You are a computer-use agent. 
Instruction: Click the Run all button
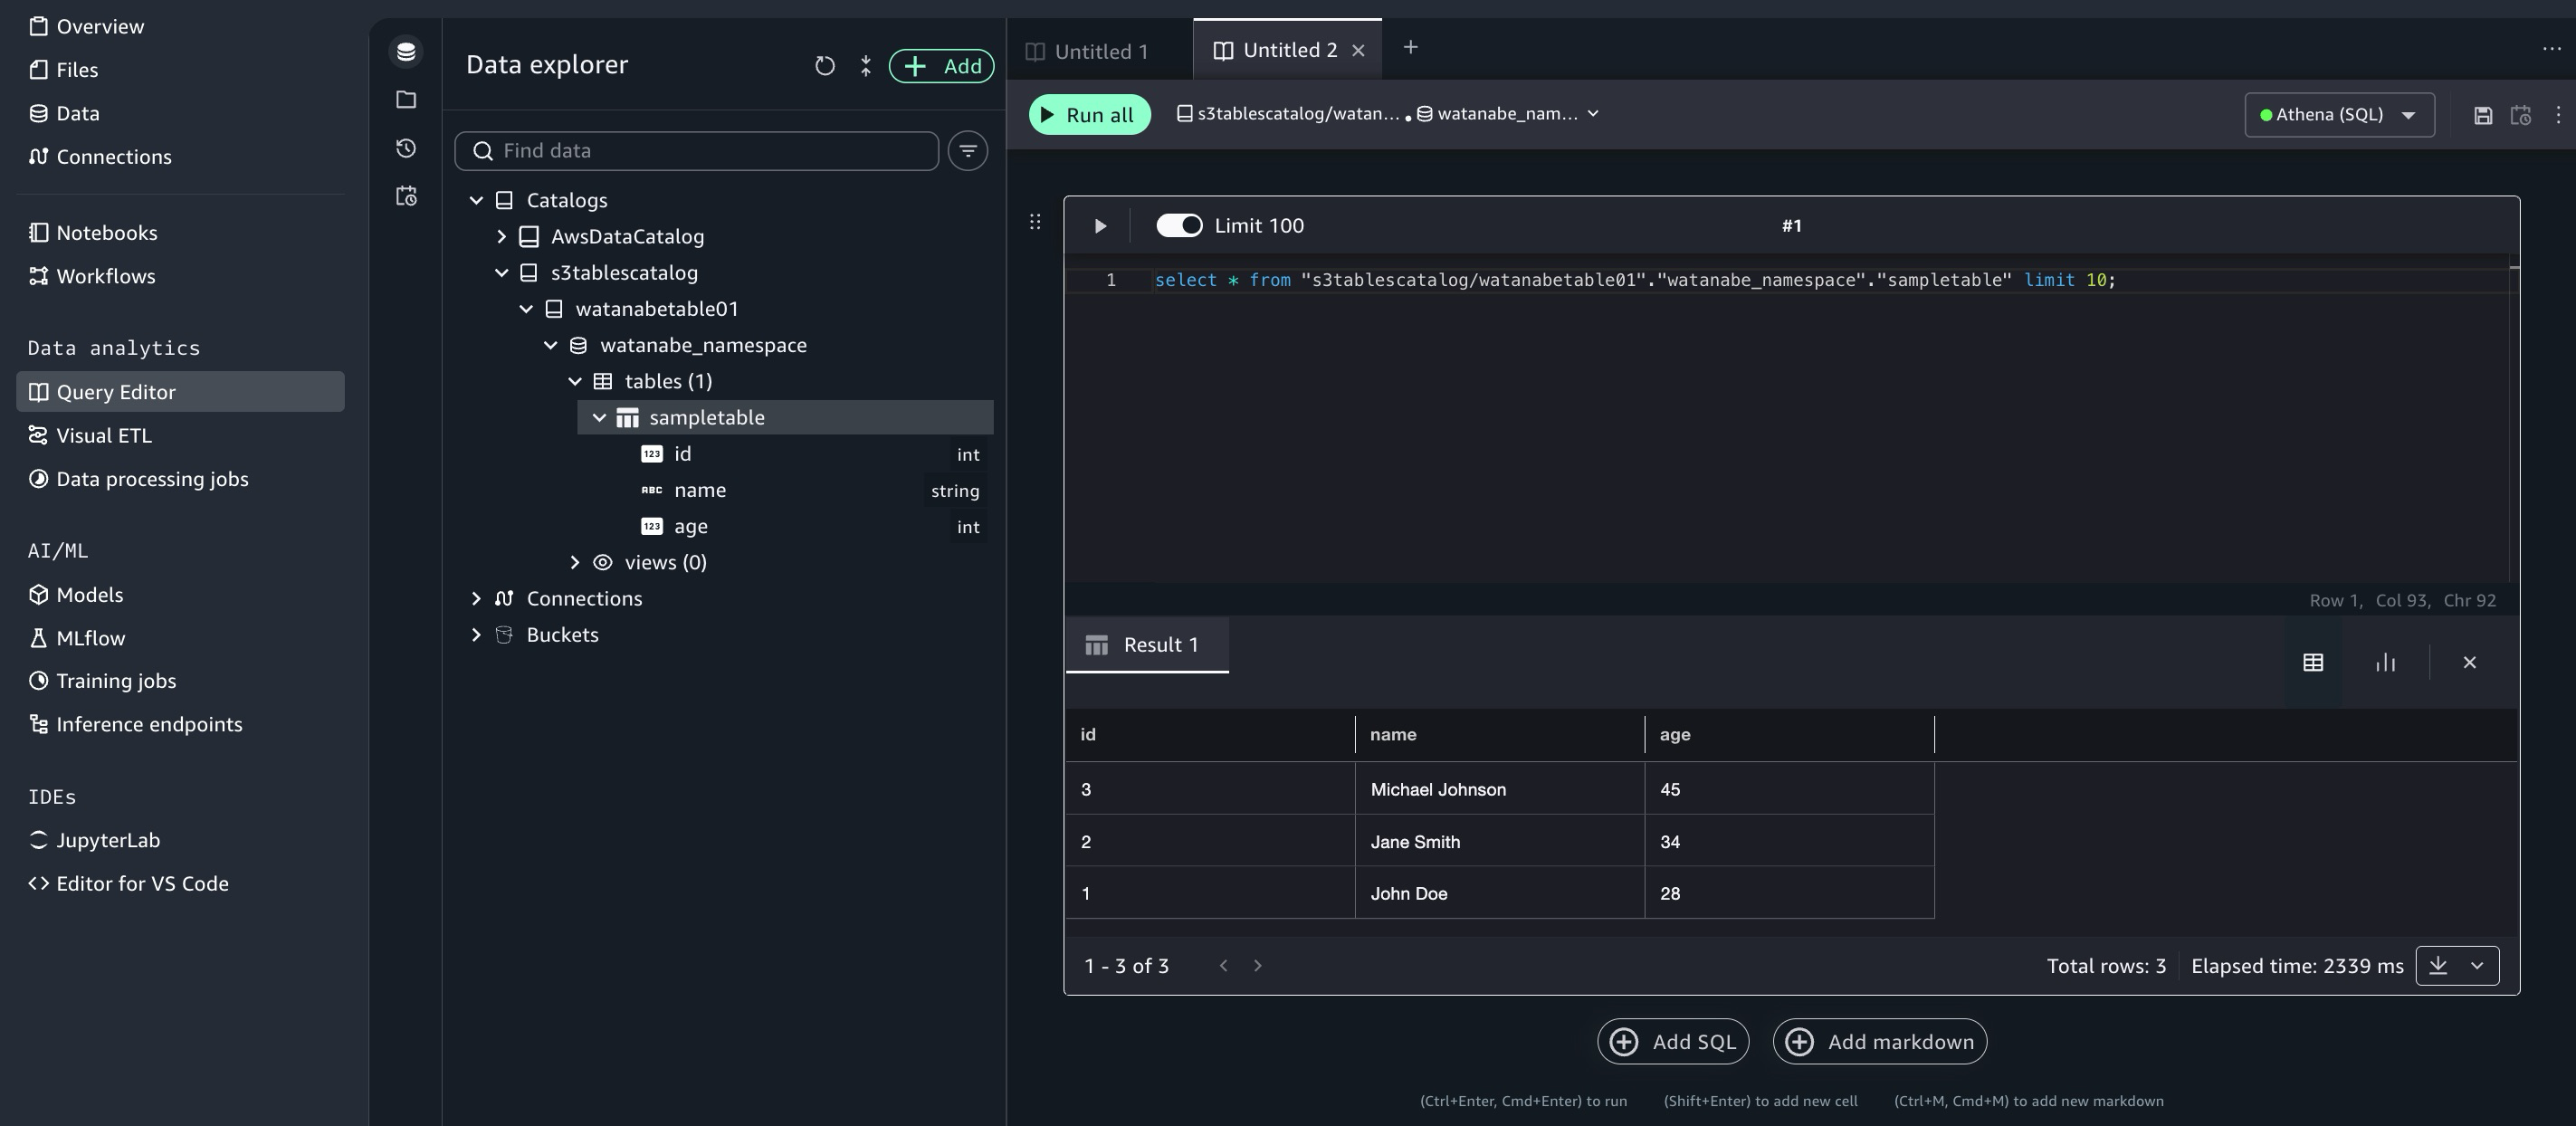tap(1089, 115)
